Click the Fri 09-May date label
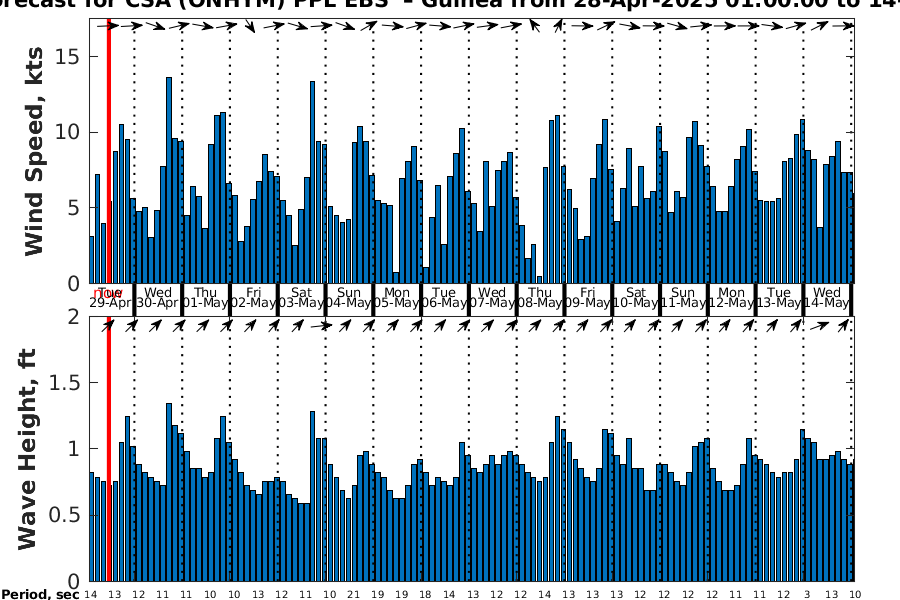 click(588, 297)
